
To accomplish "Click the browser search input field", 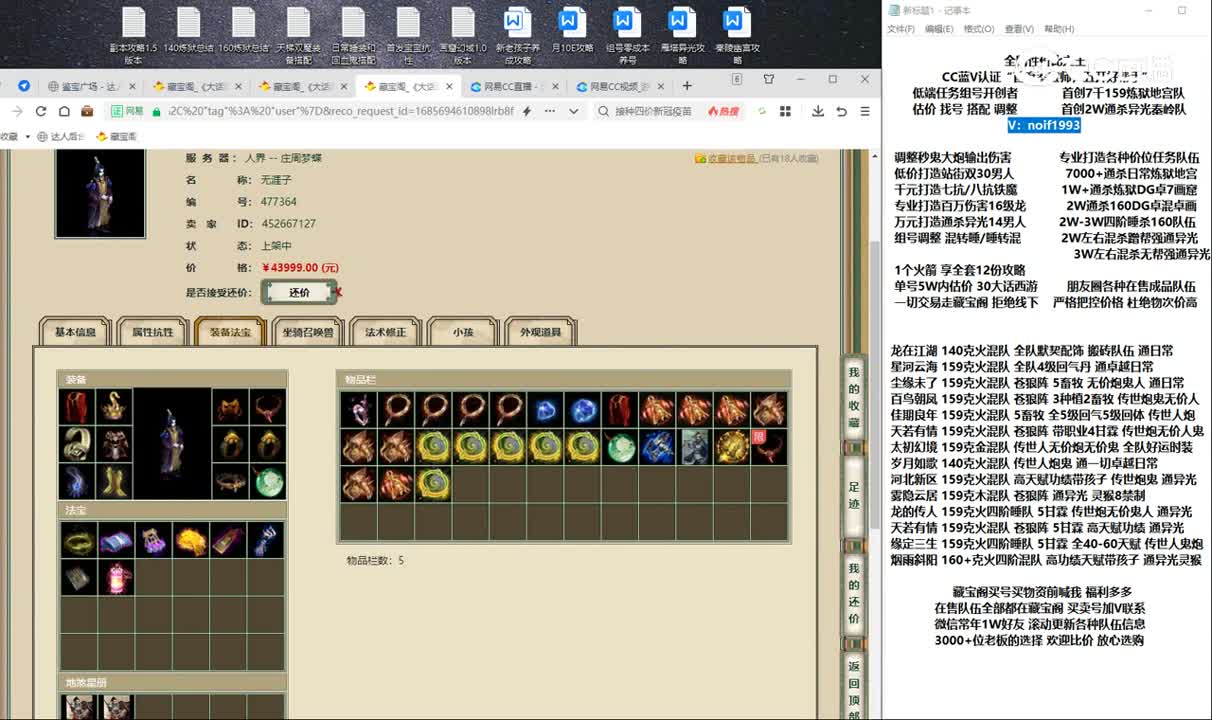I will point(654,111).
